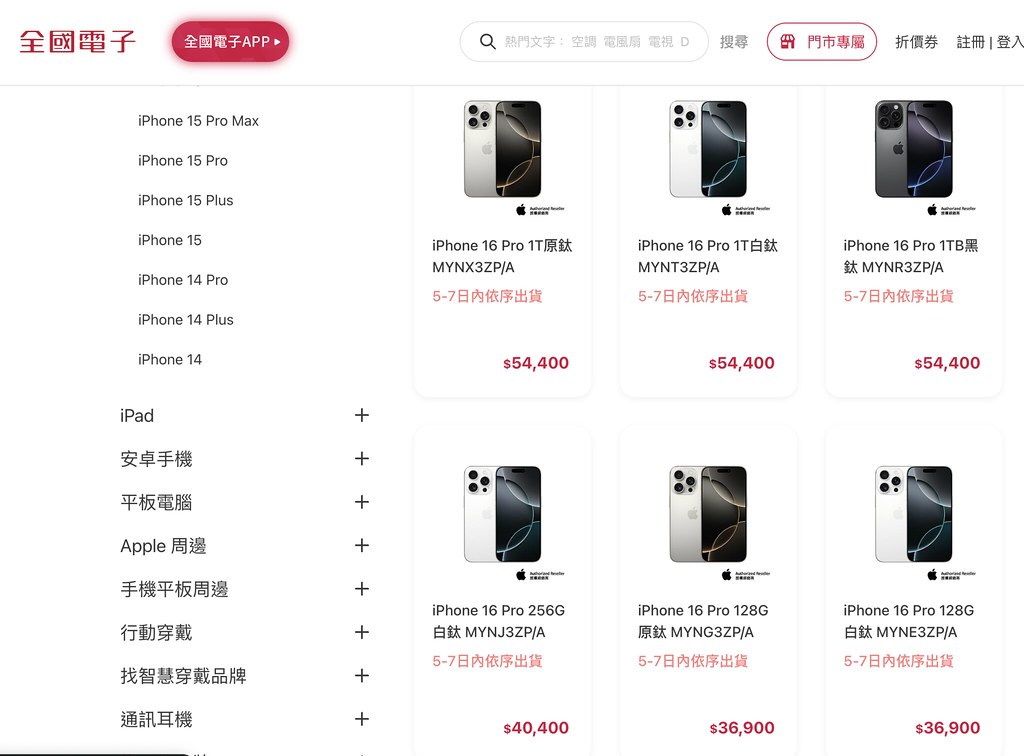Open iPhone 16 Pro 1T原鈦 product image
Image resolution: width=1024 pixels, height=756 pixels.
tap(502, 150)
